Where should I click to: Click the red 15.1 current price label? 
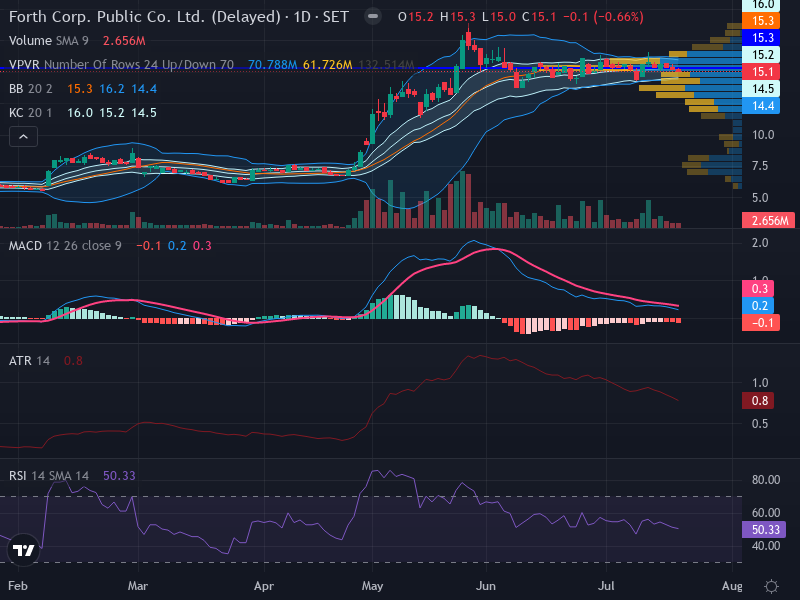[x=760, y=72]
